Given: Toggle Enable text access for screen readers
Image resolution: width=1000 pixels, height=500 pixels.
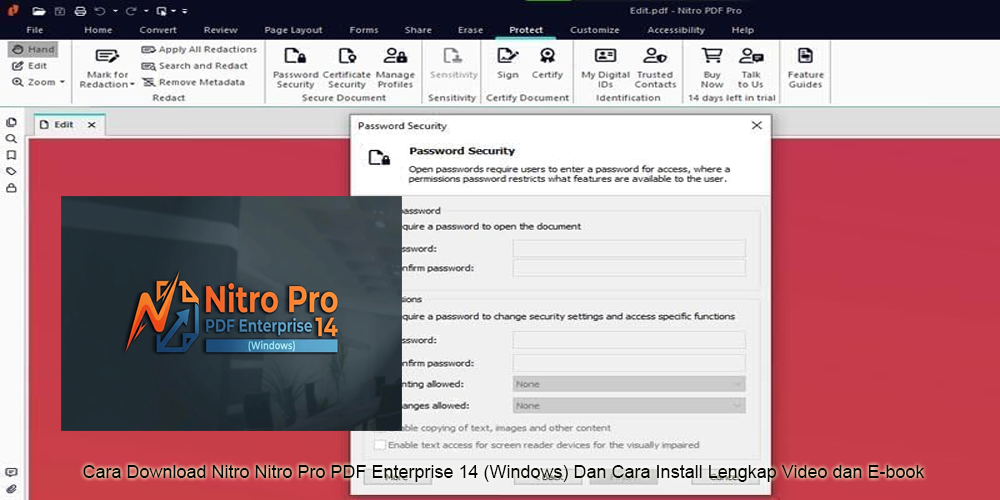Looking at the screenshot, I should coord(380,445).
